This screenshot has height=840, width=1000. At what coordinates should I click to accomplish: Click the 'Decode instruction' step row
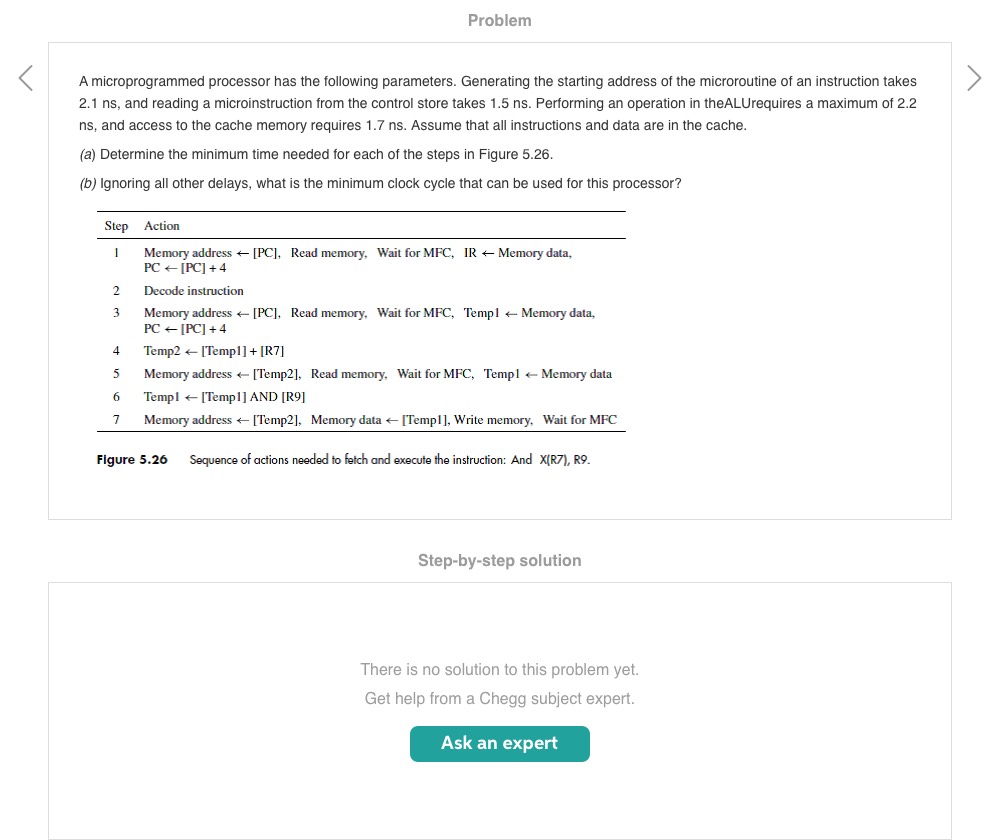(x=194, y=291)
